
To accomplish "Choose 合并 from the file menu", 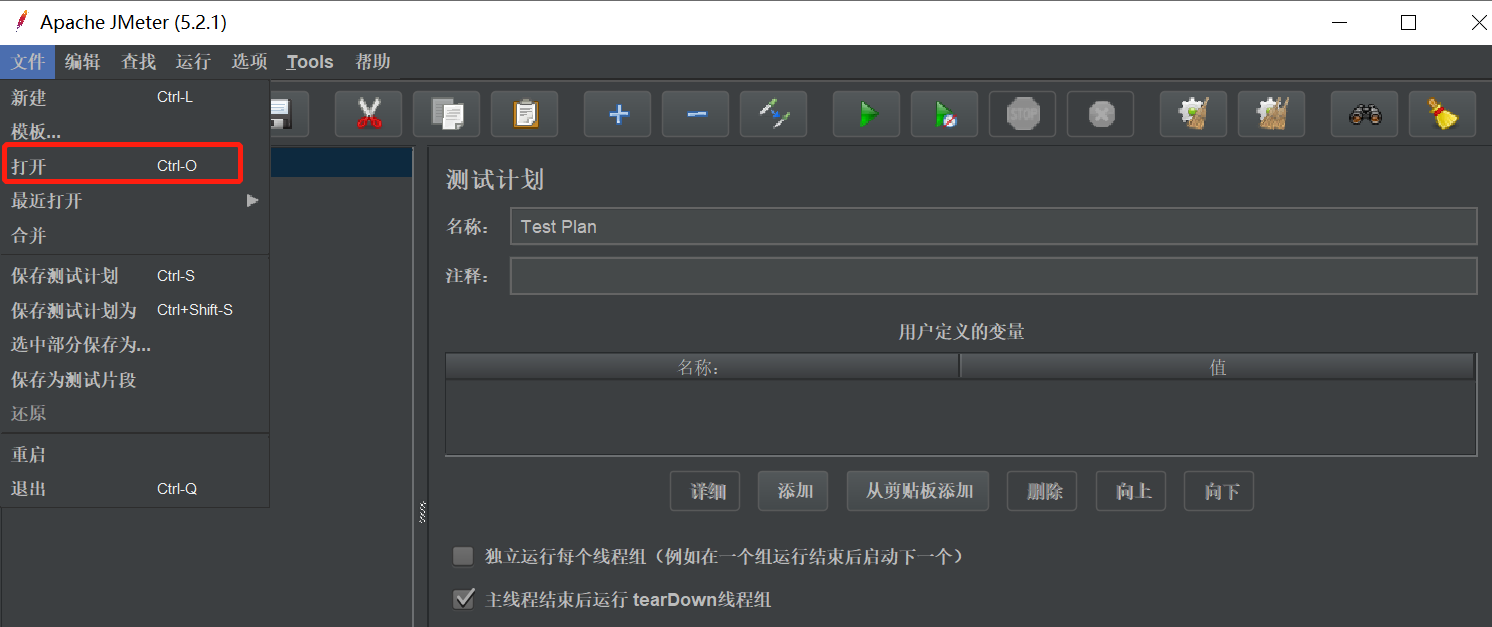I will pos(135,236).
